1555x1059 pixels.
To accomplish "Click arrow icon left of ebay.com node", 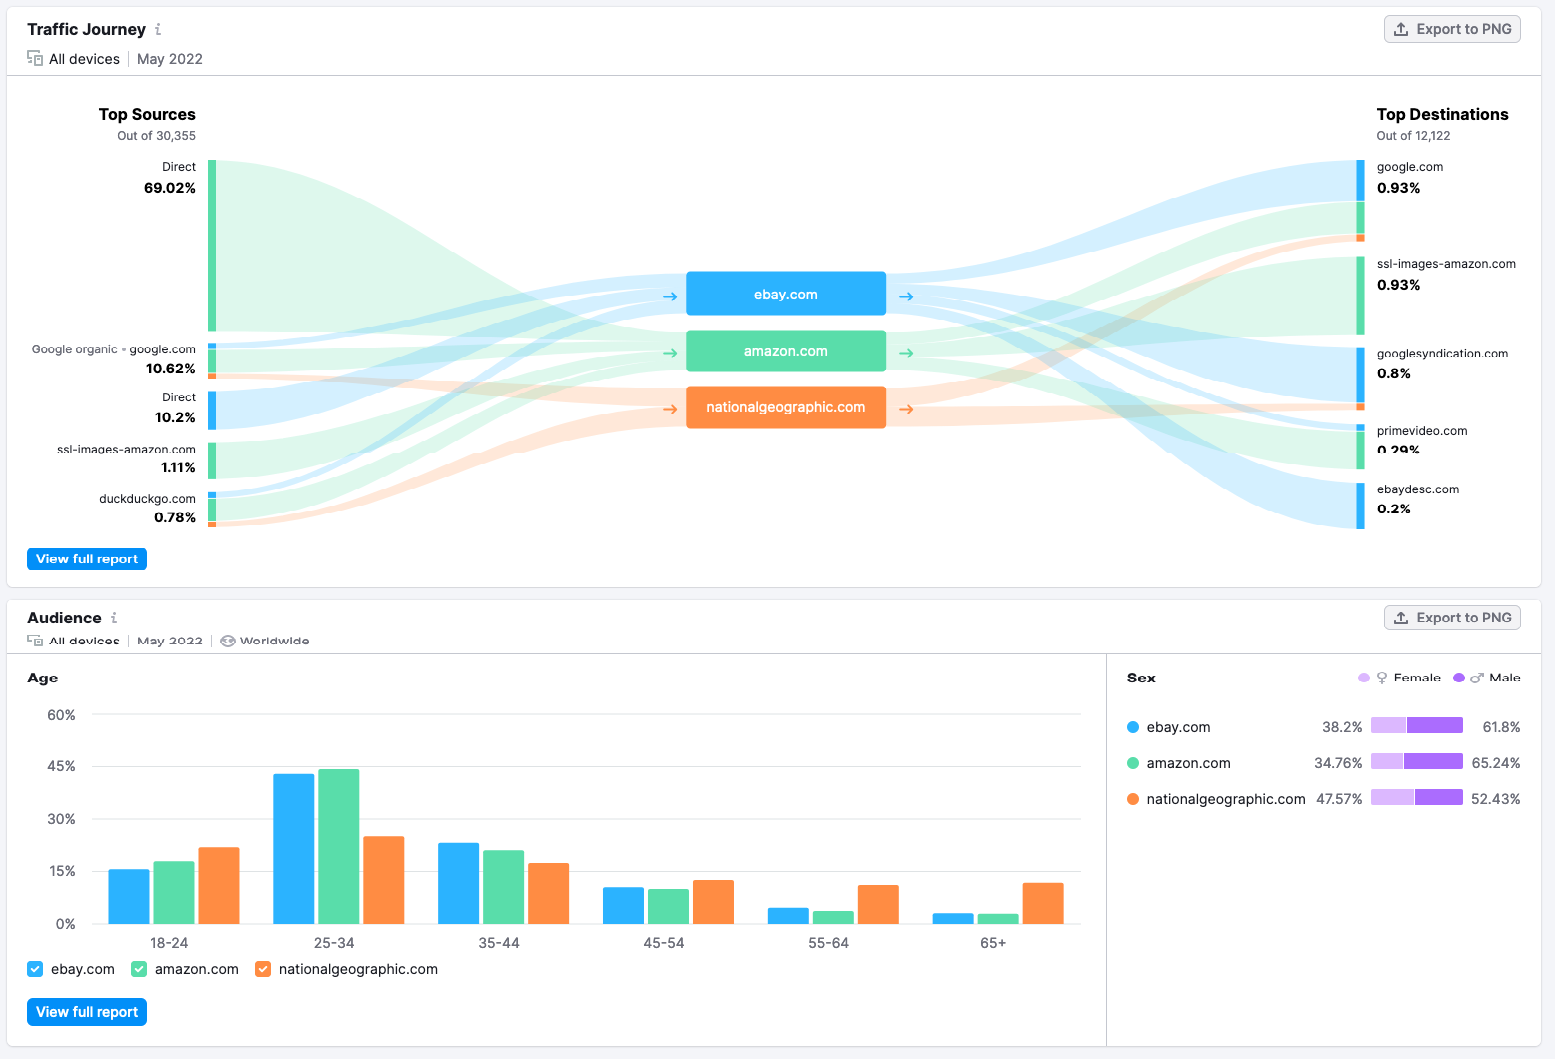I will coord(669,296).
